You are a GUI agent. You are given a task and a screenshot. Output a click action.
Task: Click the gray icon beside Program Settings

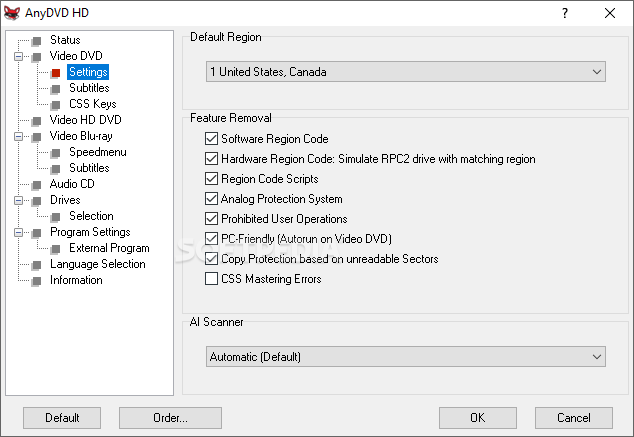coord(37,233)
